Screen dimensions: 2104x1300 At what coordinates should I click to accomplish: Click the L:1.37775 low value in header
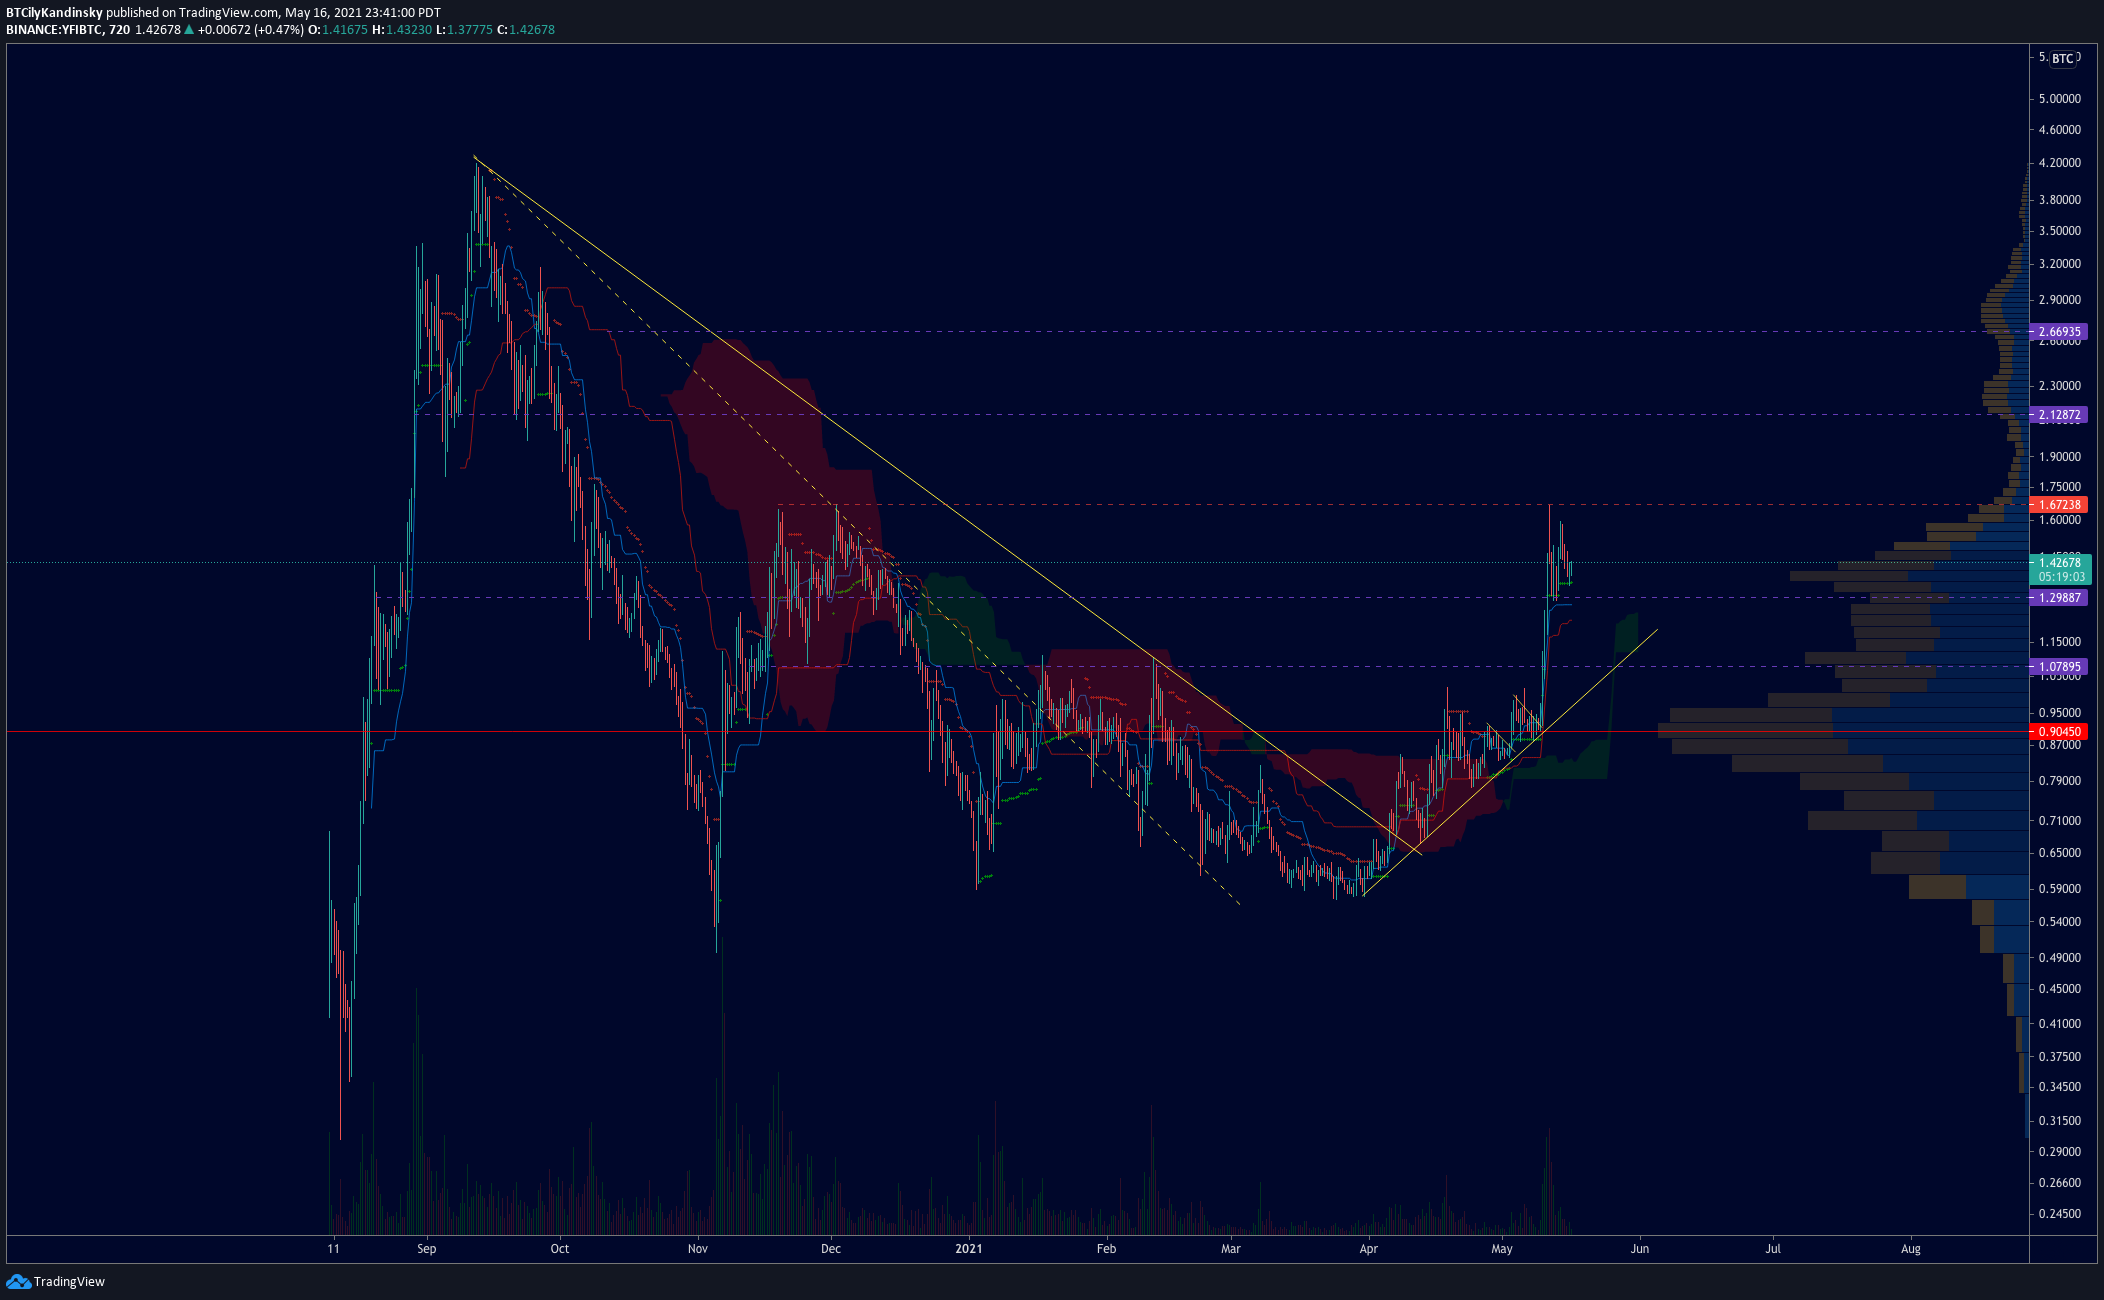[x=464, y=30]
